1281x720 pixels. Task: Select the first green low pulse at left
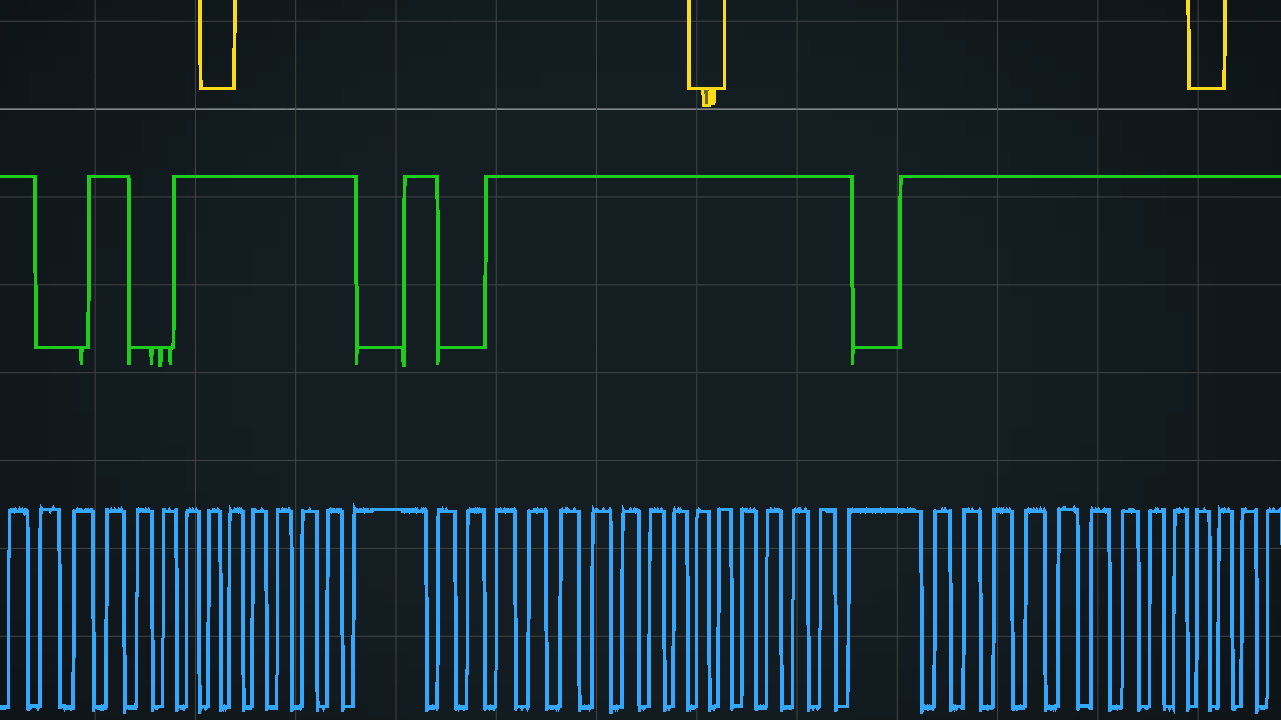point(62,262)
